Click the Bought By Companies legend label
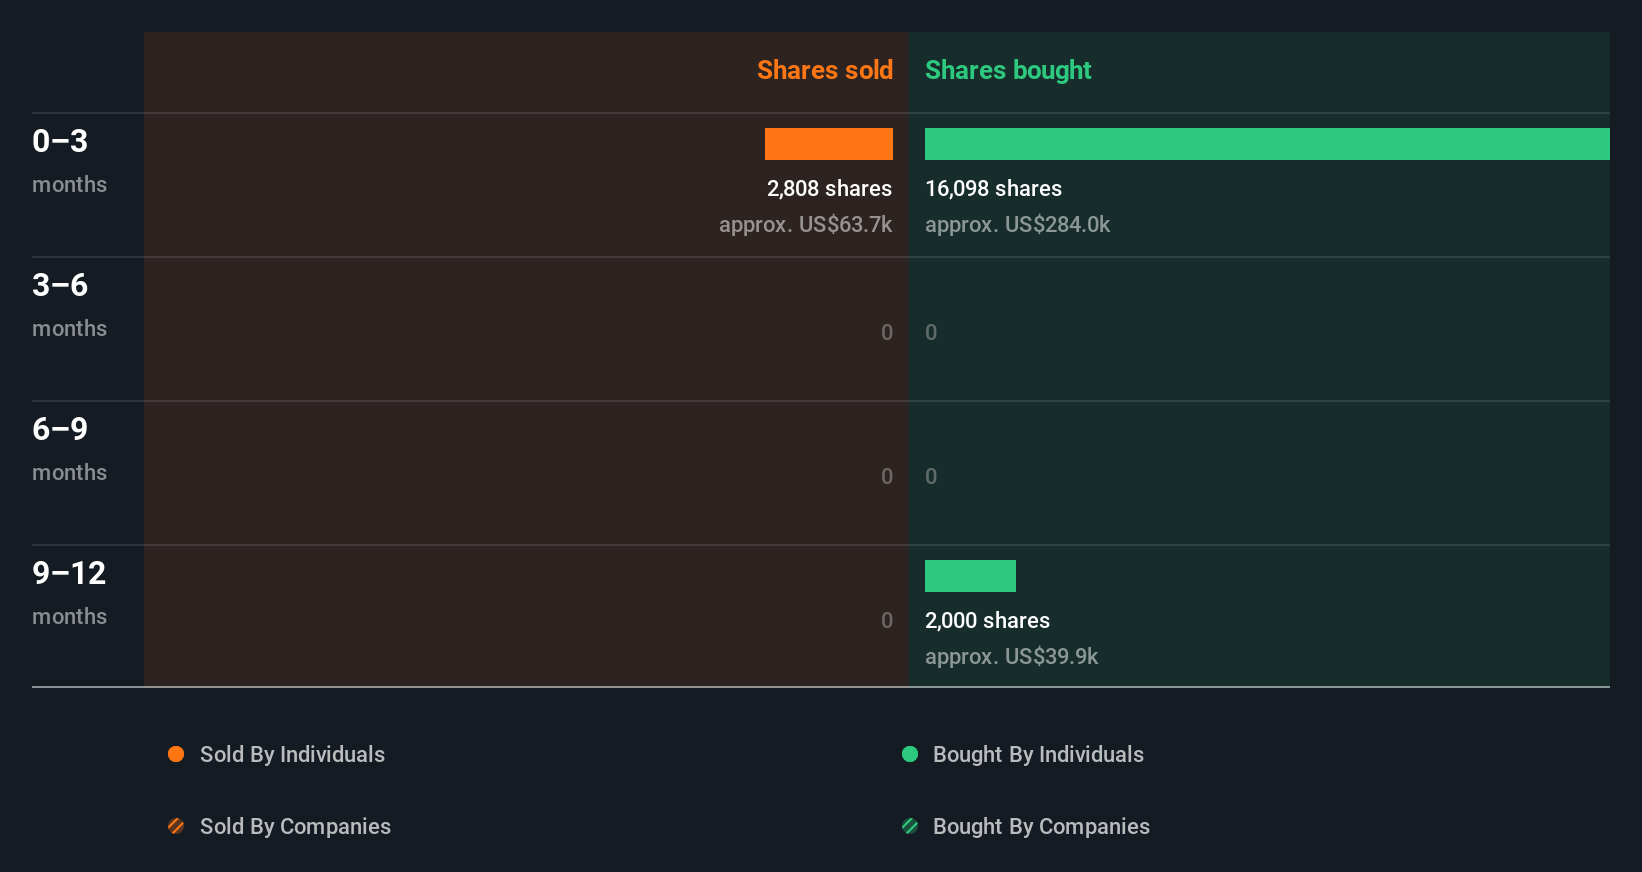 tap(1041, 826)
